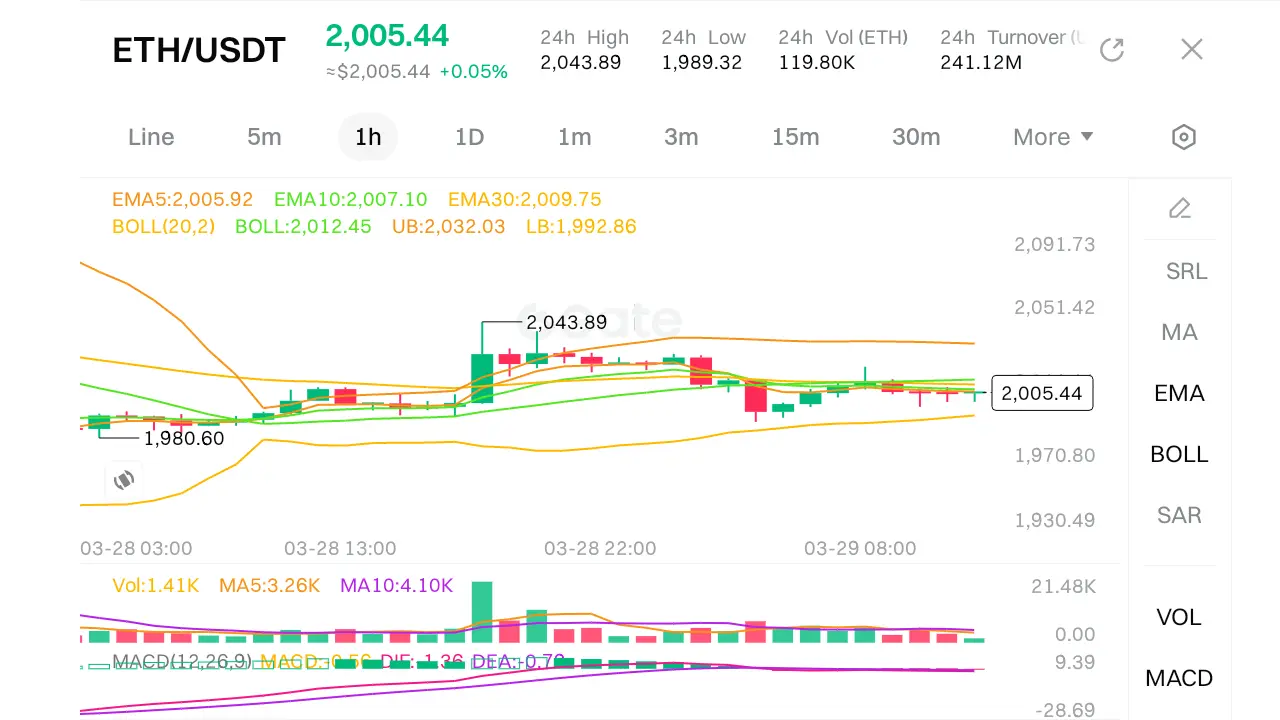Click the EMA5:2,005.92 legend label
The image size is (1280, 720).
tap(183, 200)
